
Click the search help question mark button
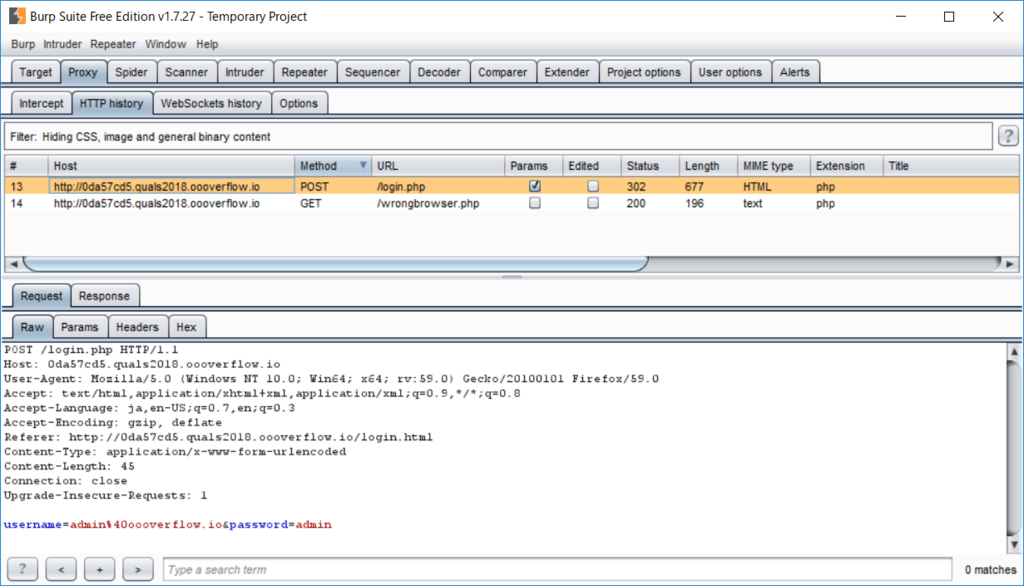pos(22,569)
